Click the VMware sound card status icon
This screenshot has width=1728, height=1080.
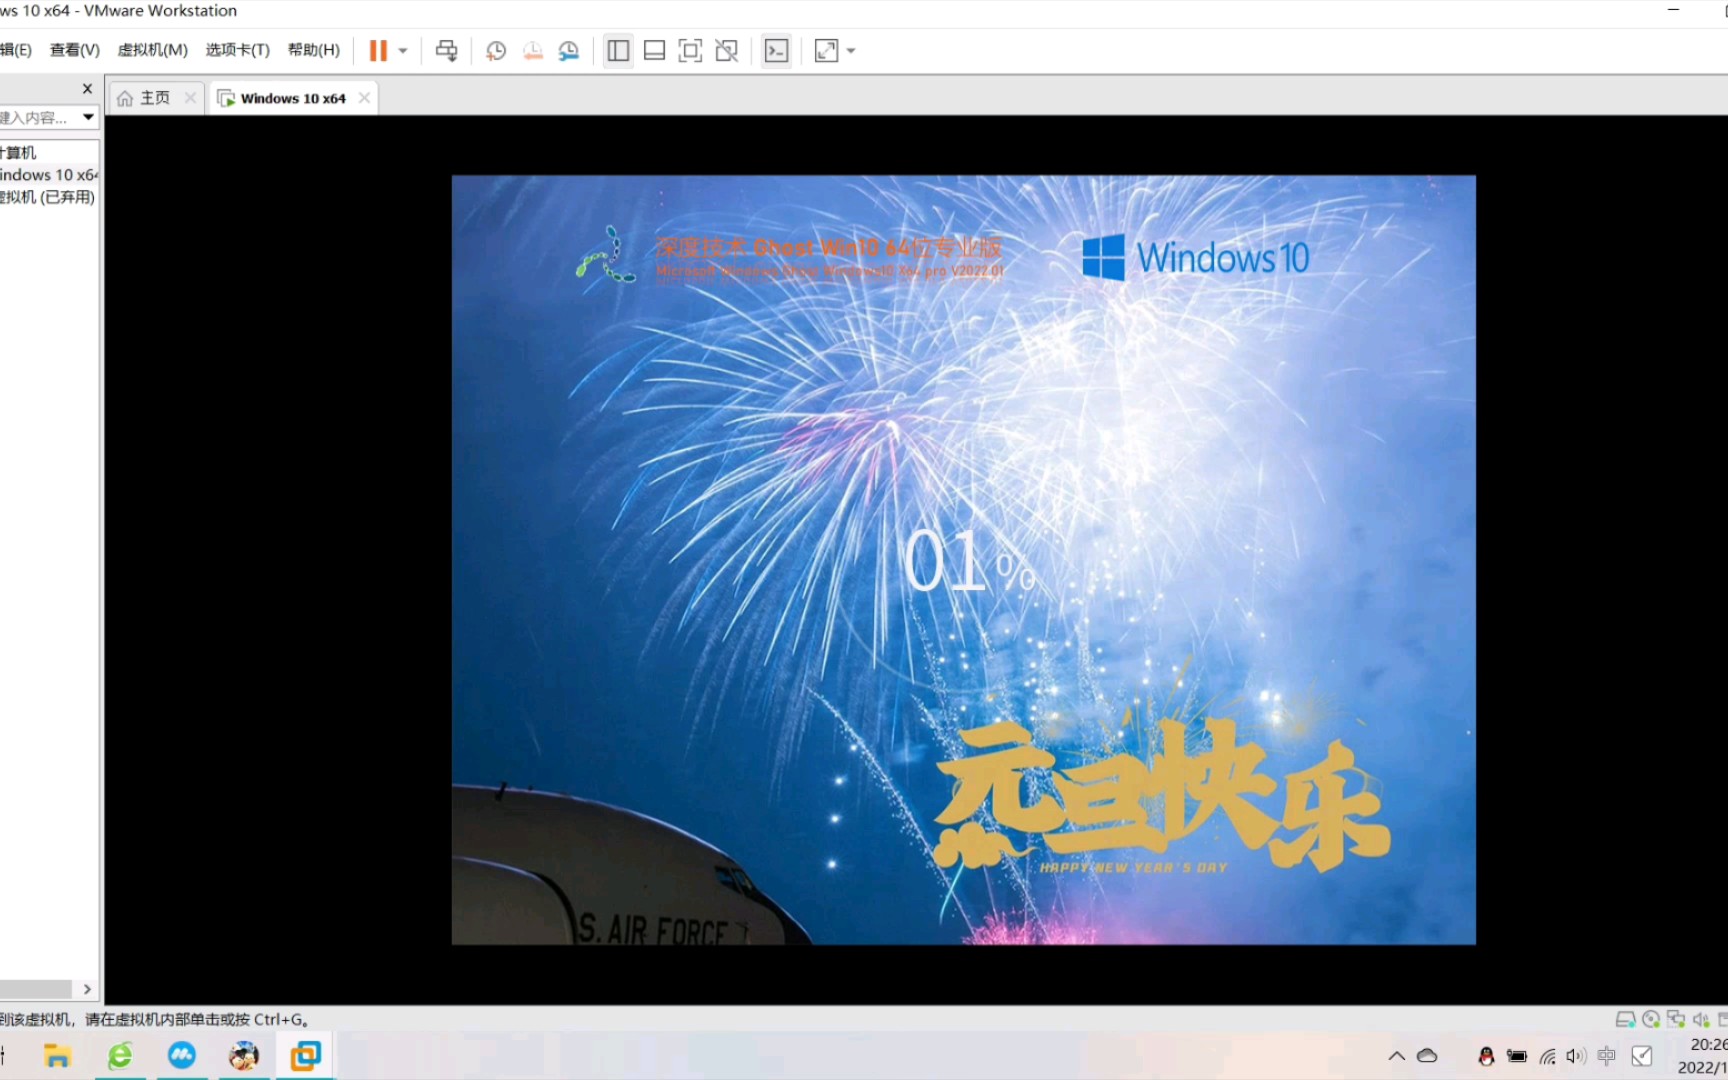tap(1701, 1020)
